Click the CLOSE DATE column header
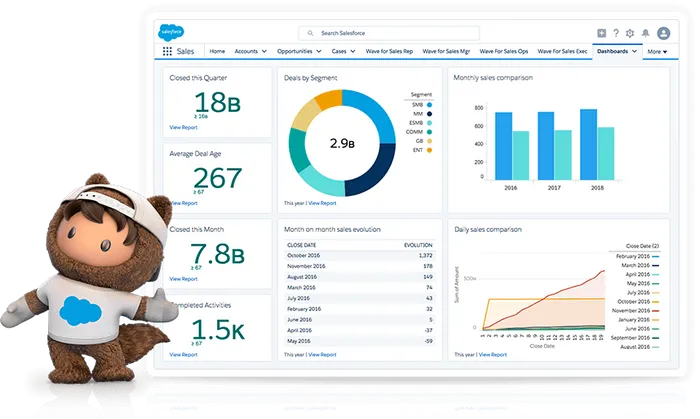 click(x=301, y=245)
